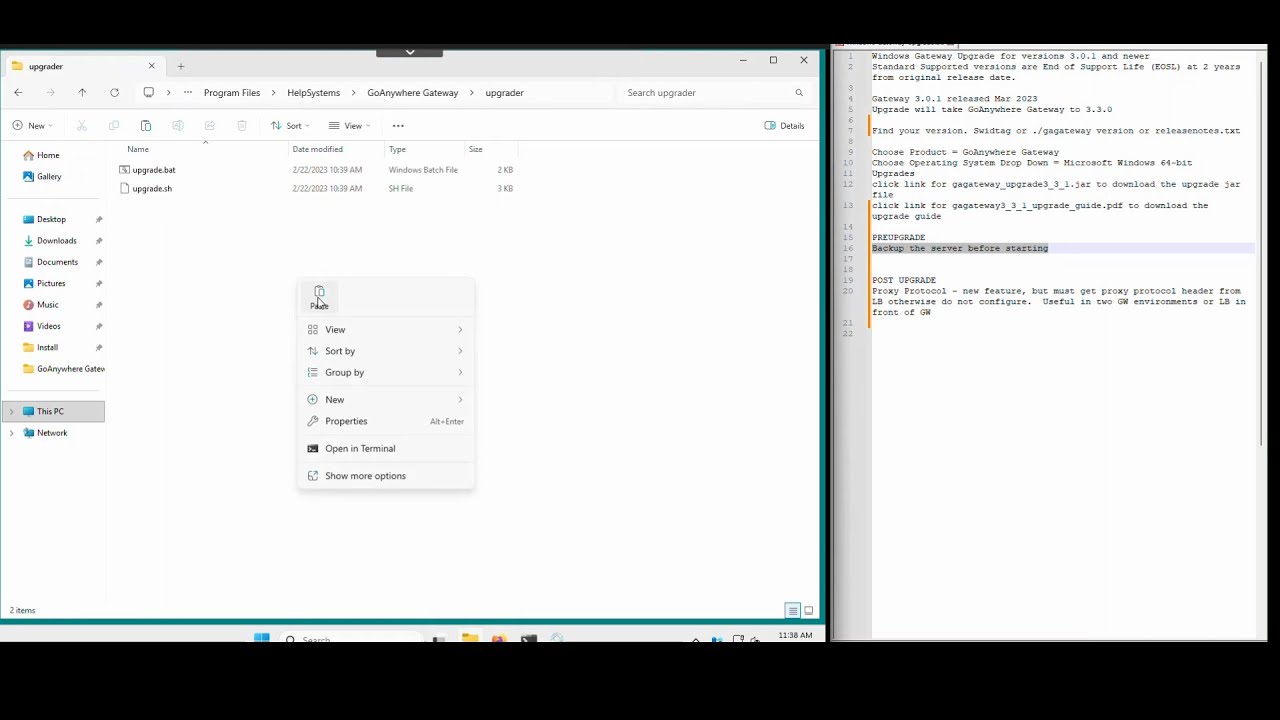1280x720 pixels.
Task: Sort by the Size column header
Action: tap(475, 150)
